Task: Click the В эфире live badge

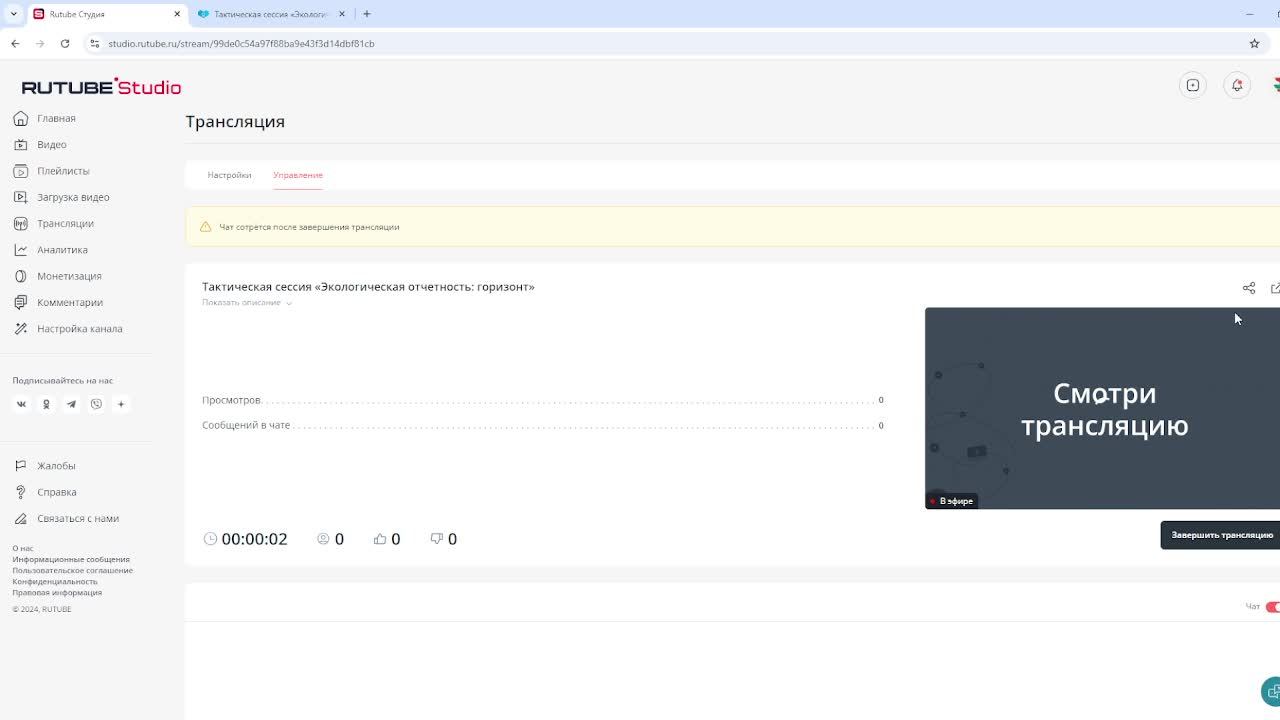Action: pos(951,501)
